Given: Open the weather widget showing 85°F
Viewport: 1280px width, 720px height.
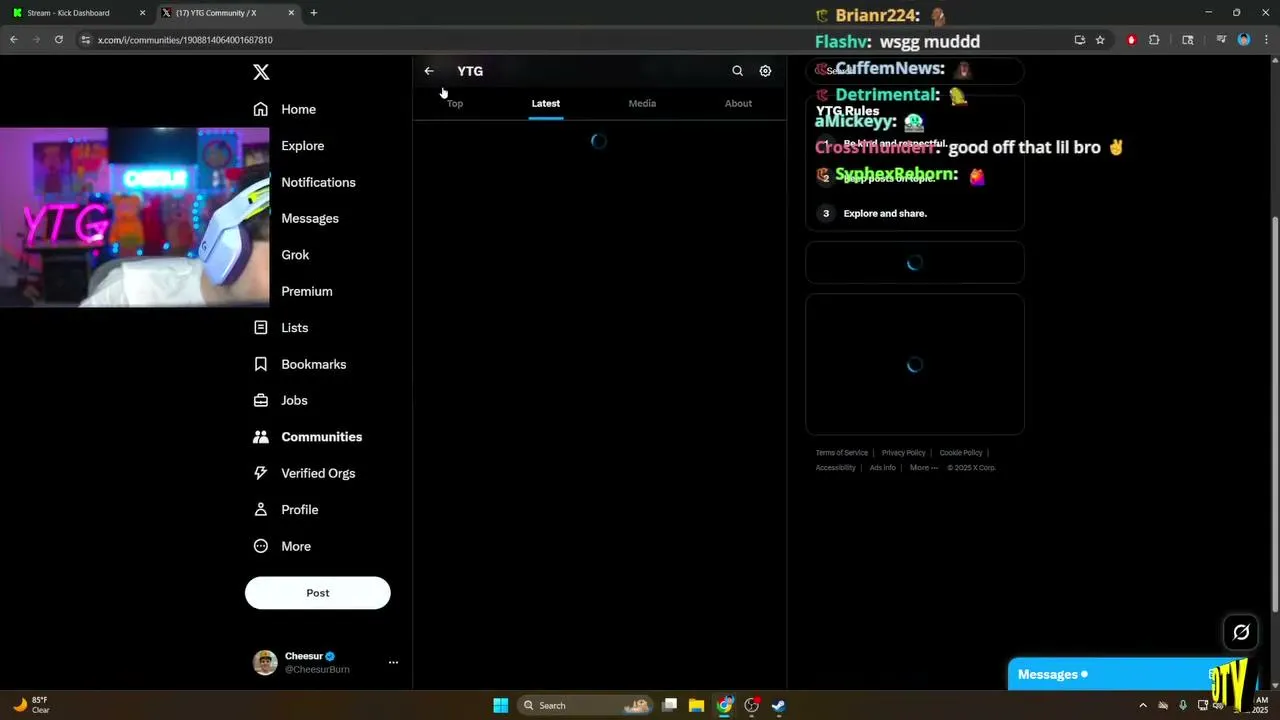Looking at the screenshot, I should (32, 705).
